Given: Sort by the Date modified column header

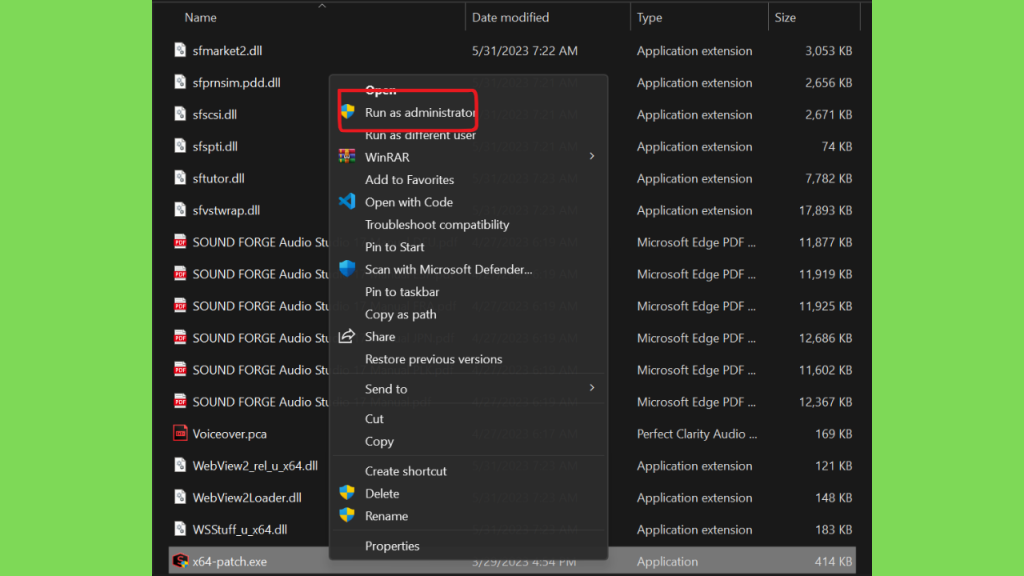Looking at the screenshot, I should [x=511, y=18].
